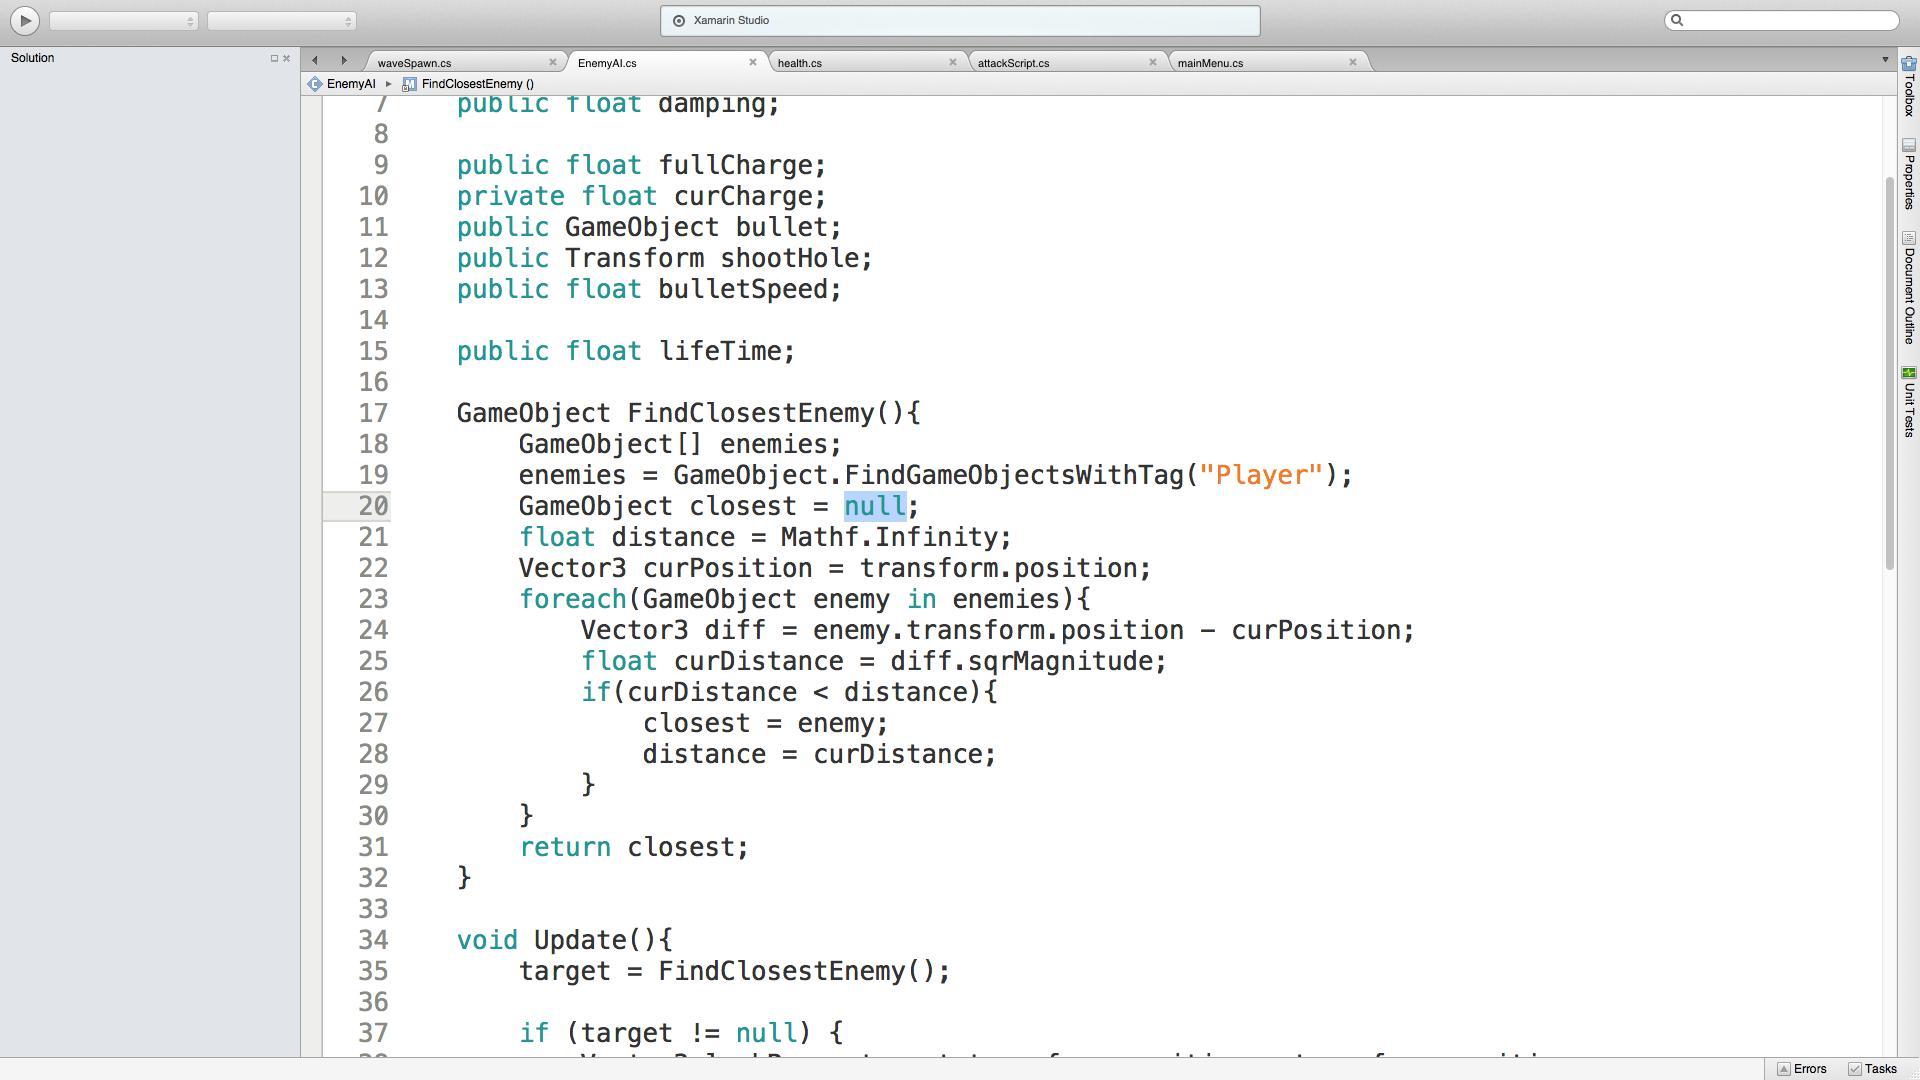
Task: Click the search field in the toolbar
Action: pos(1788,20)
